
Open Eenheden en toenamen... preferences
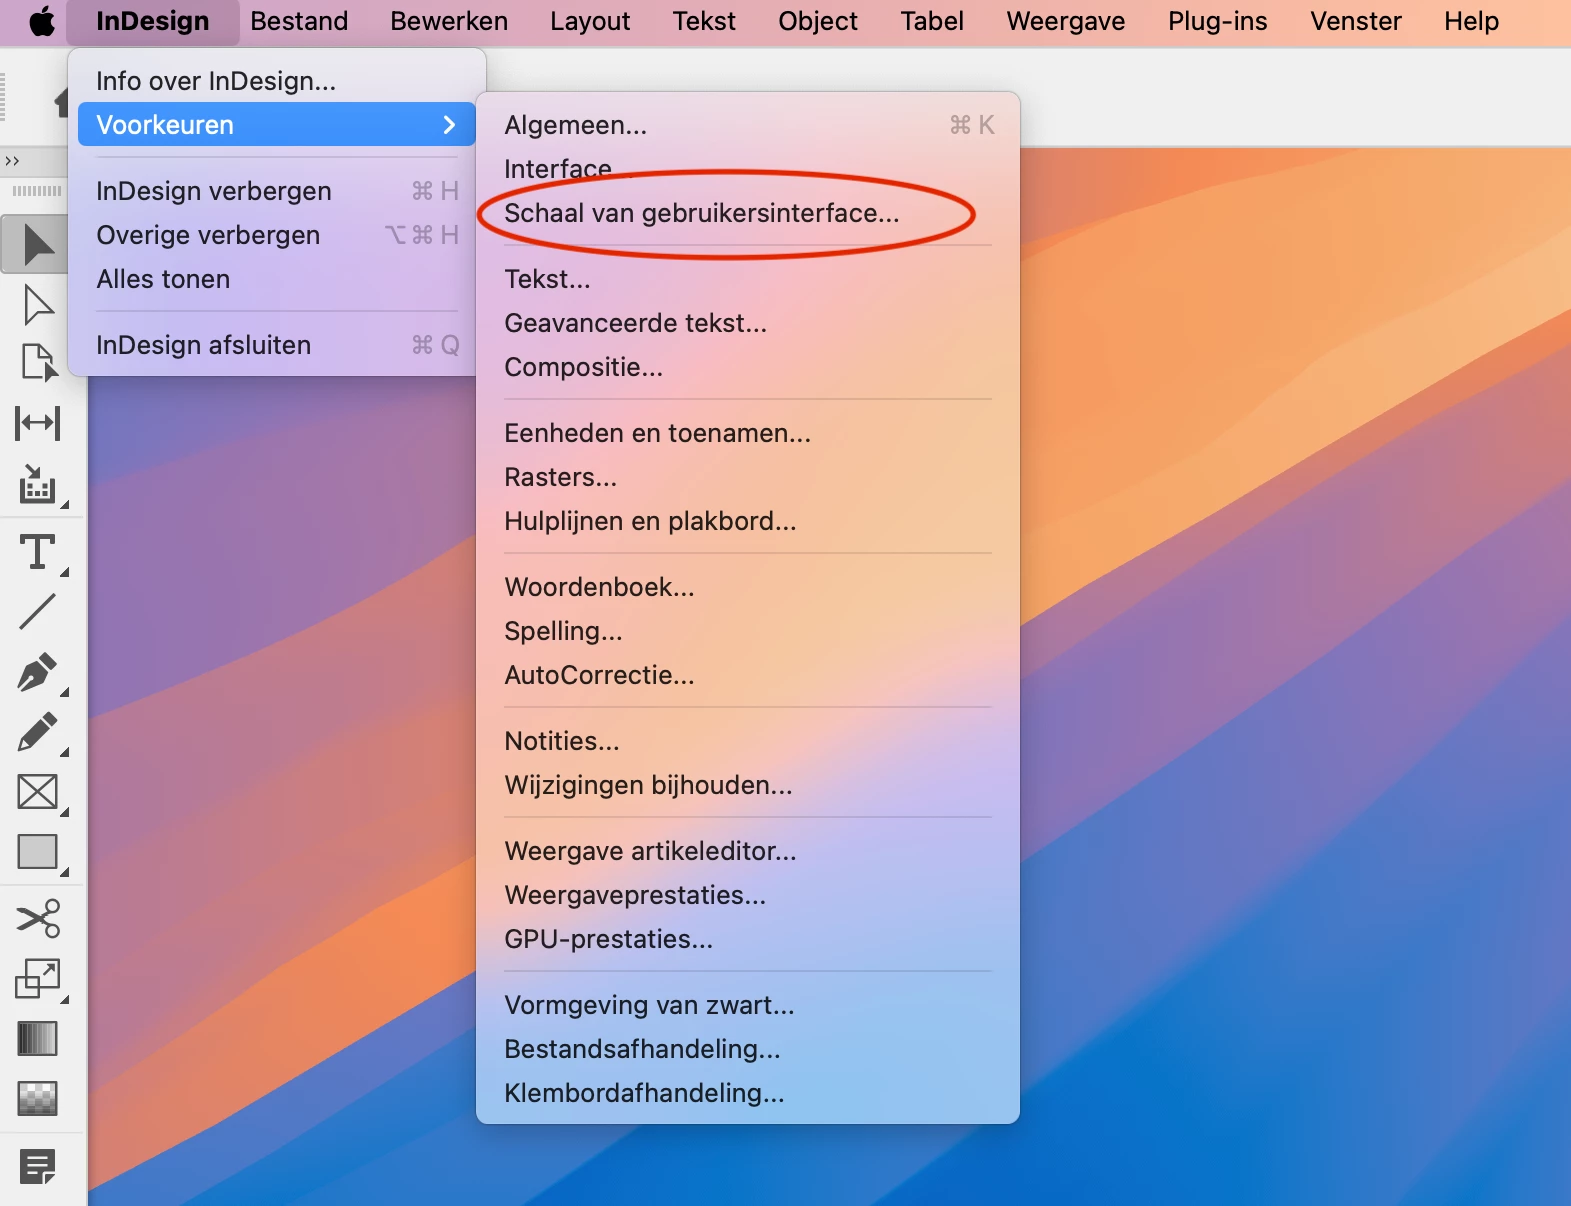pos(748,433)
